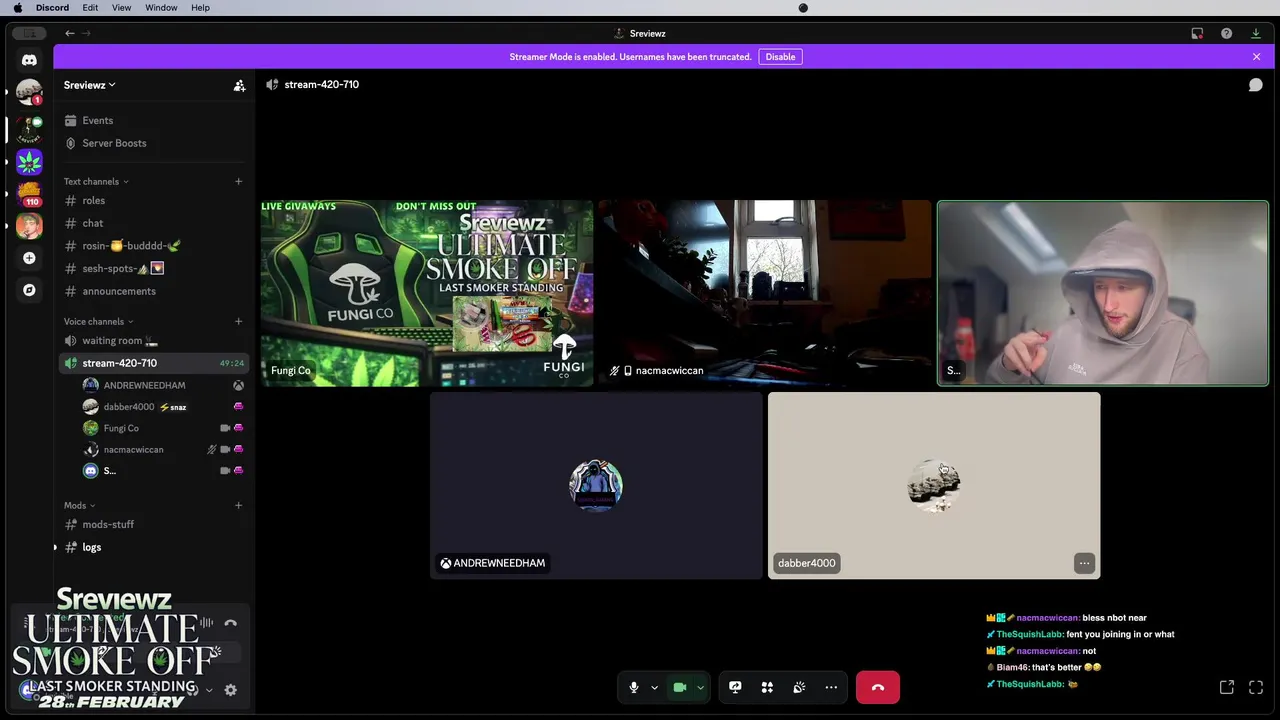Screen dimensions: 1280x720
Task: Focus the nacmacwiccan video tile
Action: pos(764,293)
